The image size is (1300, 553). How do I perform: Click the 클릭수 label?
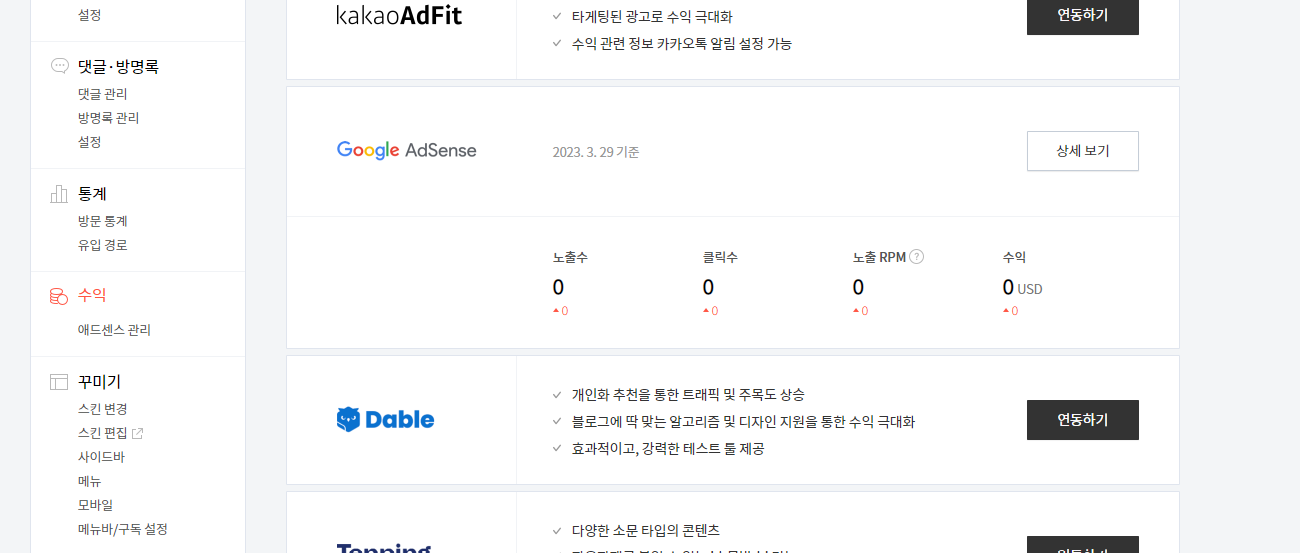(x=720, y=257)
